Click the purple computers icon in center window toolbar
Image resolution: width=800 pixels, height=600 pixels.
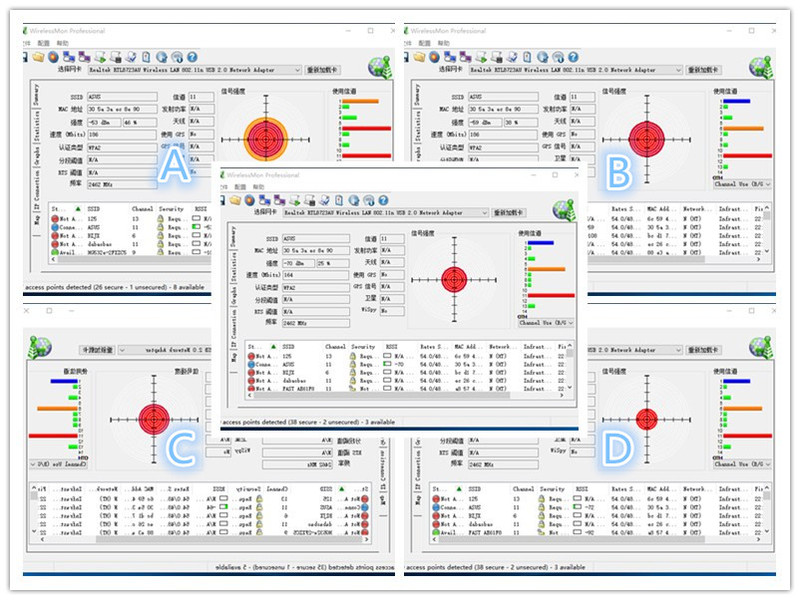tap(280, 201)
